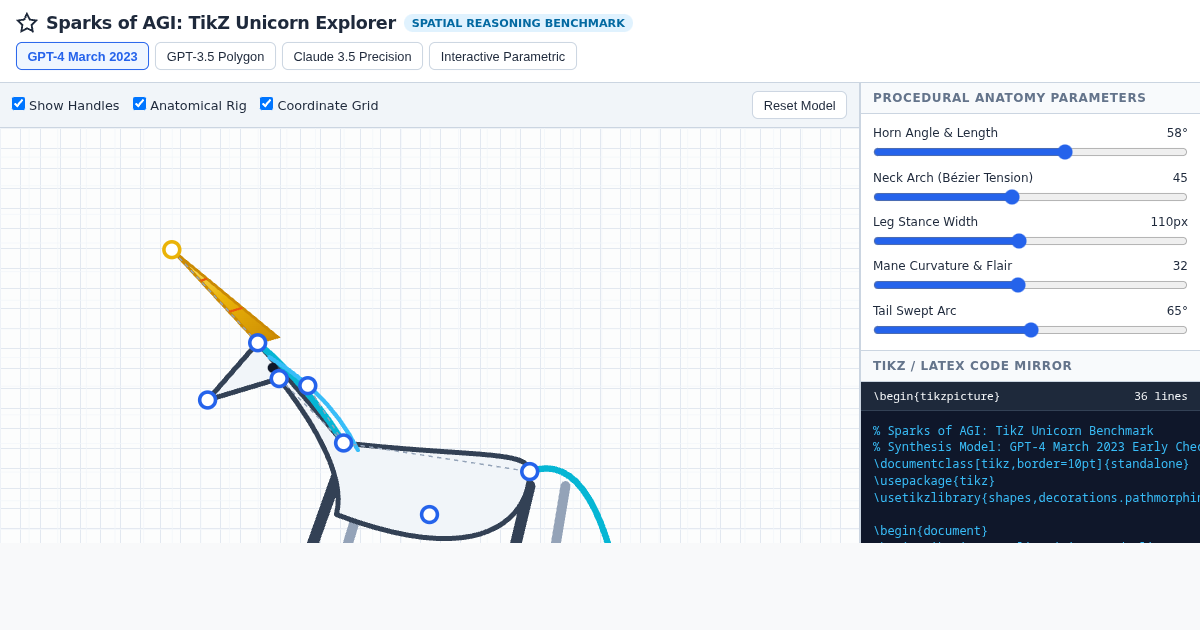Click the \begin{tikzpicture} code header

pos(937,397)
